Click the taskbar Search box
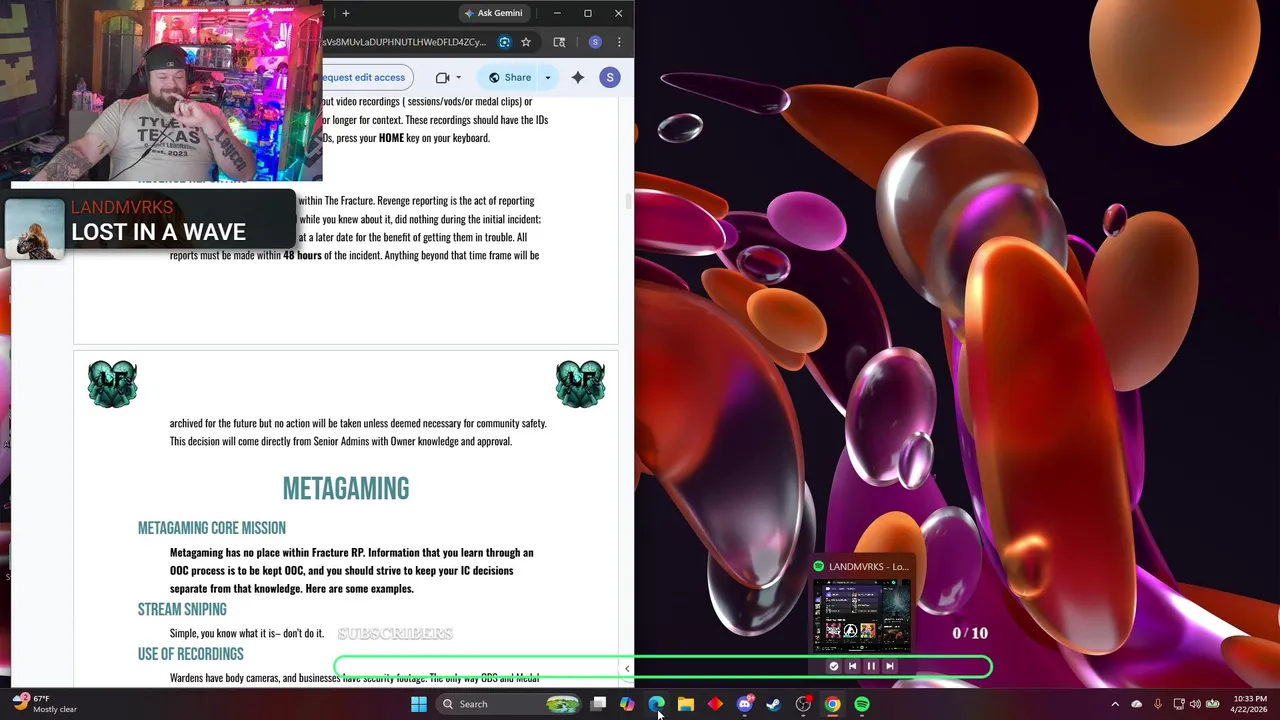Screen dimensions: 1280x720 tap(510, 704)
